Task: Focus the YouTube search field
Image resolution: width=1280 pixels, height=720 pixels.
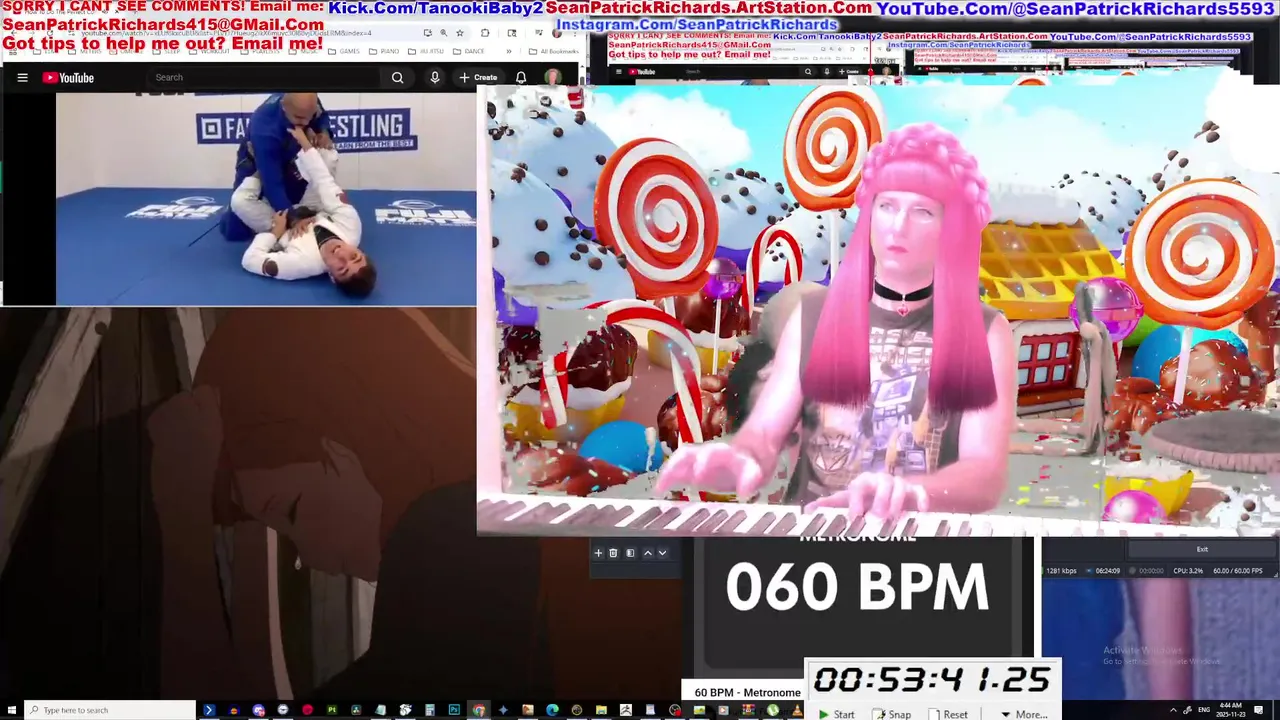Action: click(265, 77)
